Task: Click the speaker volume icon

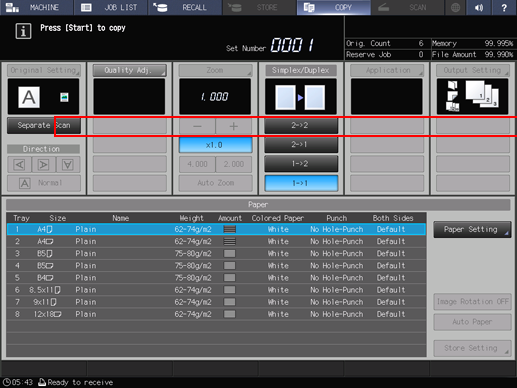Action: point(479,7)
